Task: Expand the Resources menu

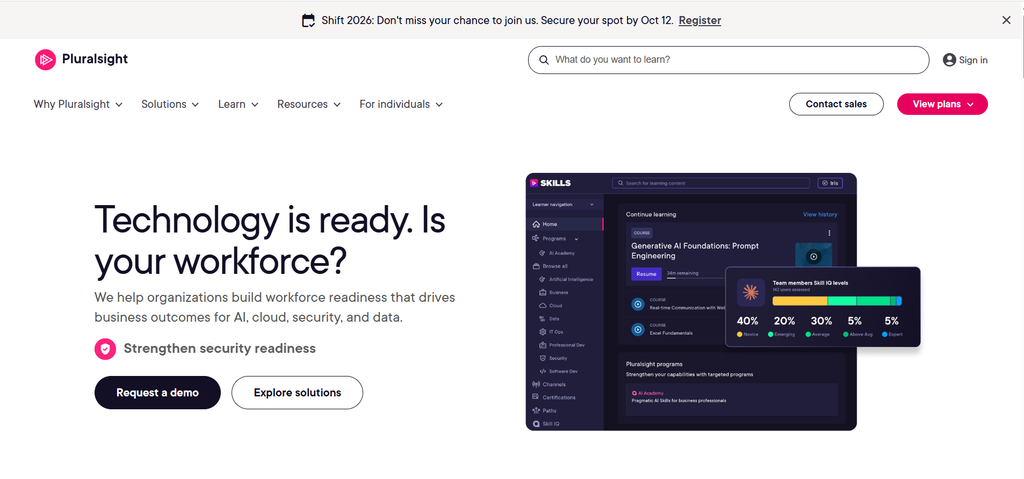Action: point(309,104)
